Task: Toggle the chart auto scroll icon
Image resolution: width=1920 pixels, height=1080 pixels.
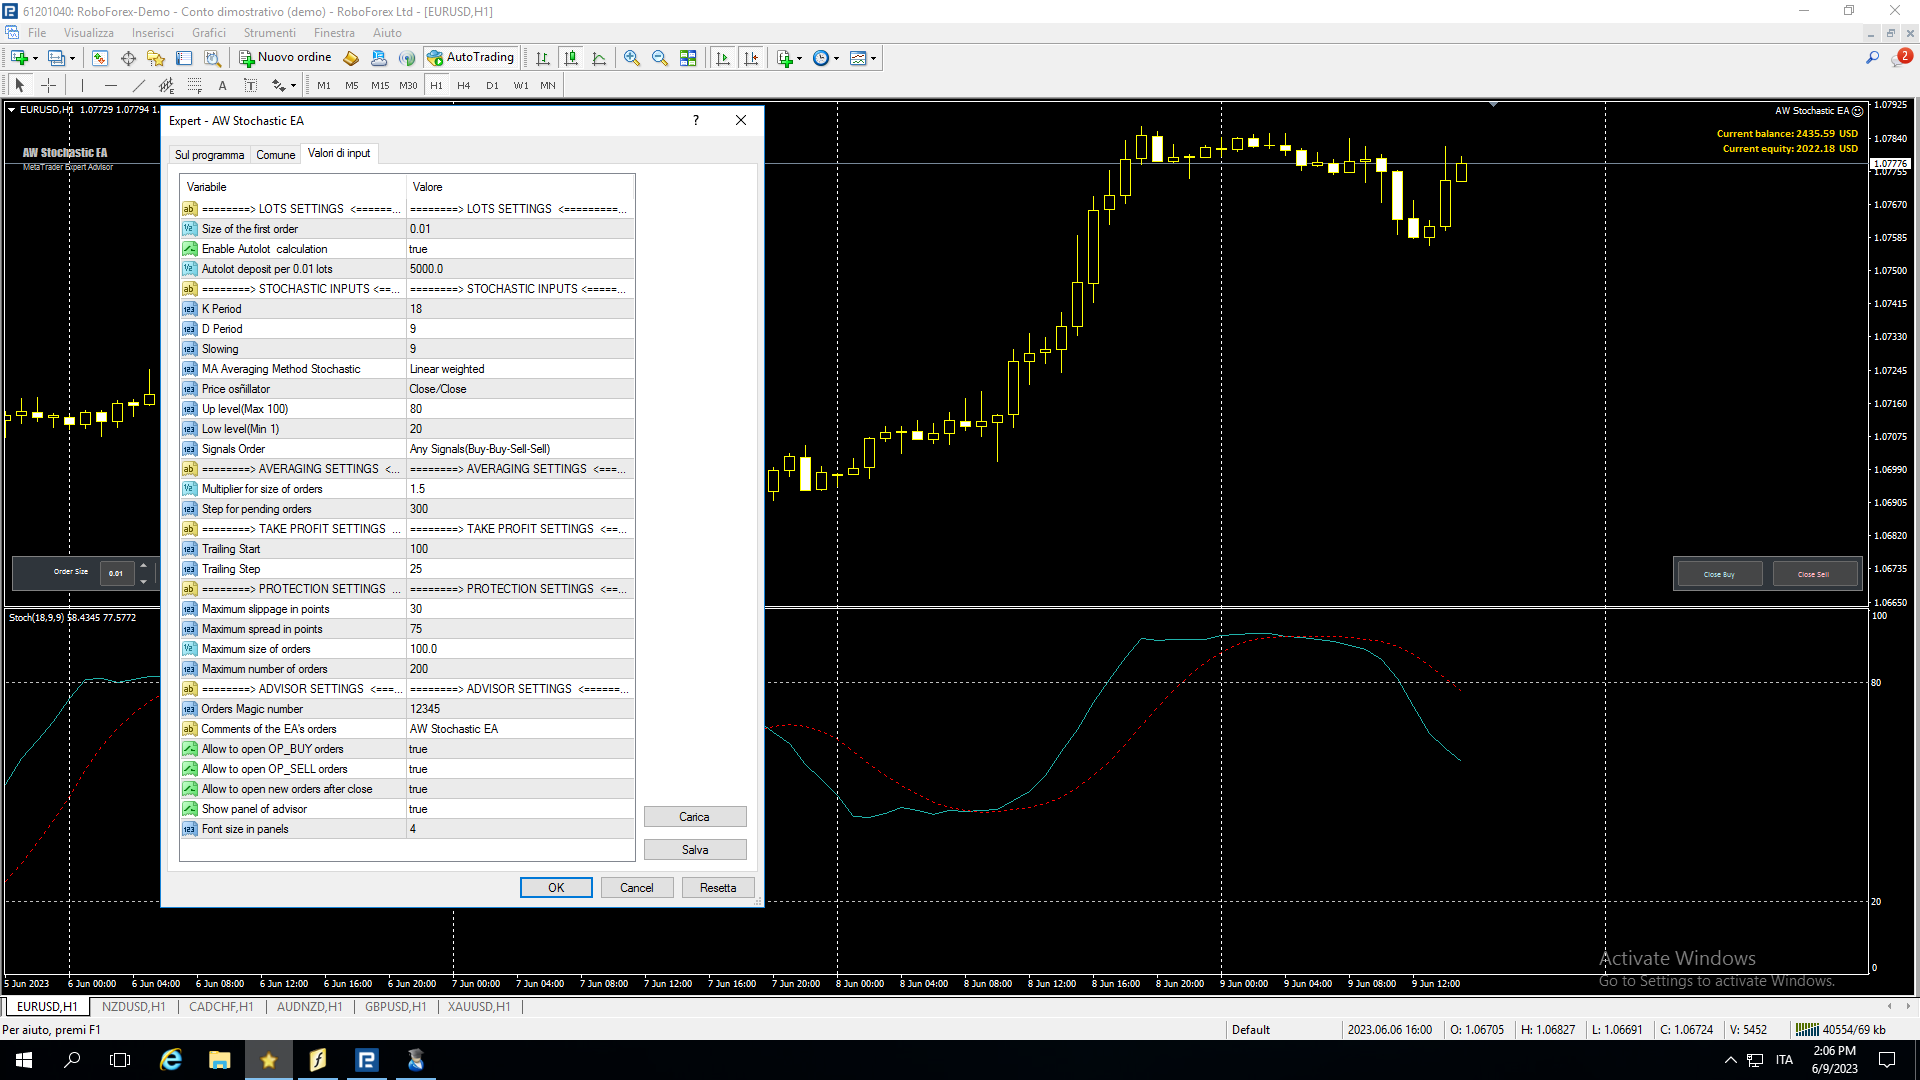Action: [x=722, y=58]
